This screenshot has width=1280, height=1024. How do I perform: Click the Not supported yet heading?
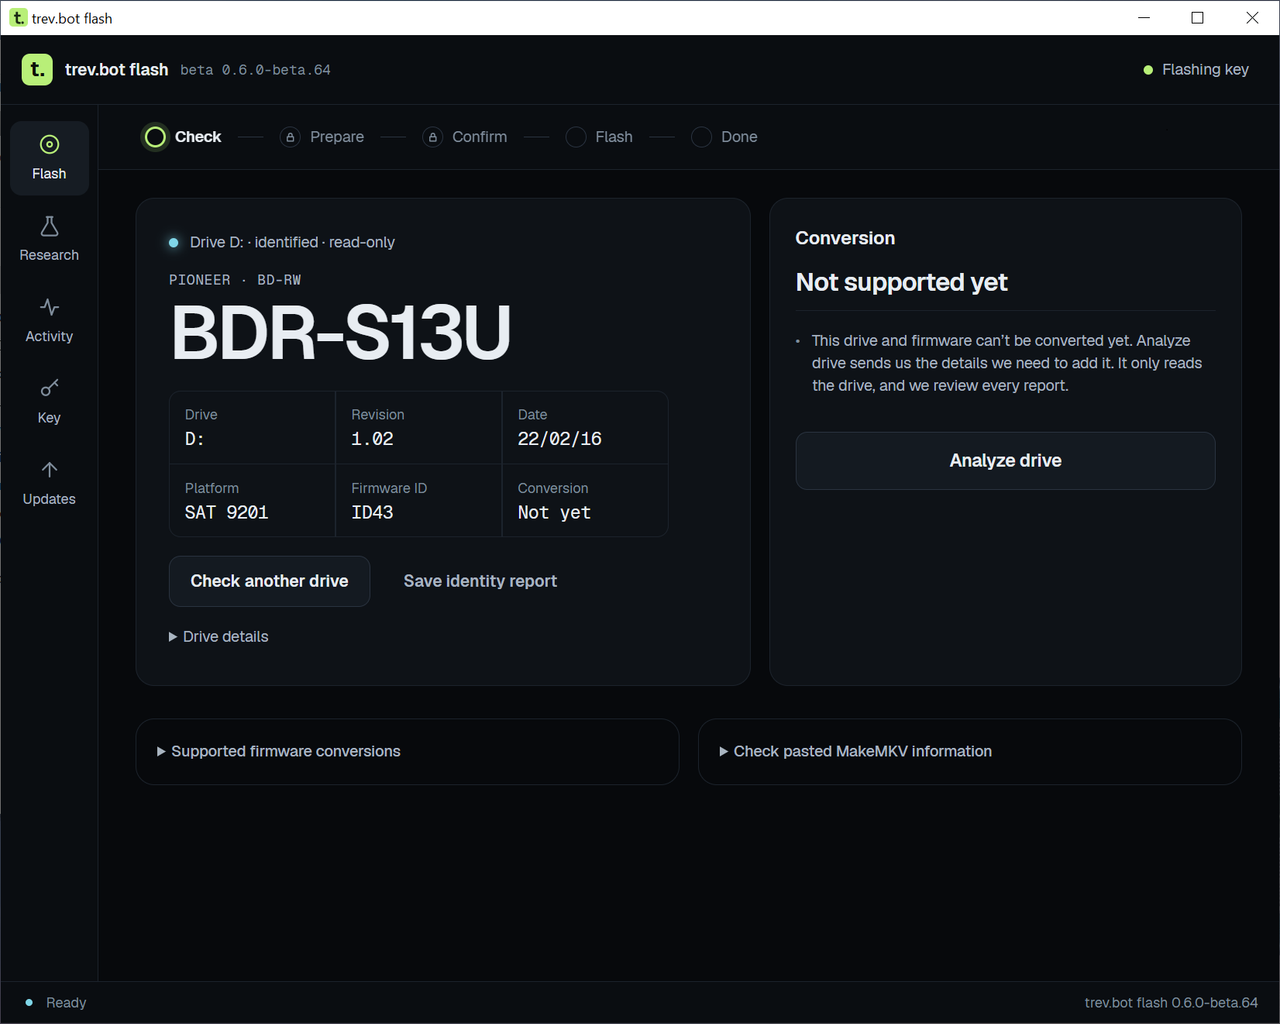click(x=901, y=282)
